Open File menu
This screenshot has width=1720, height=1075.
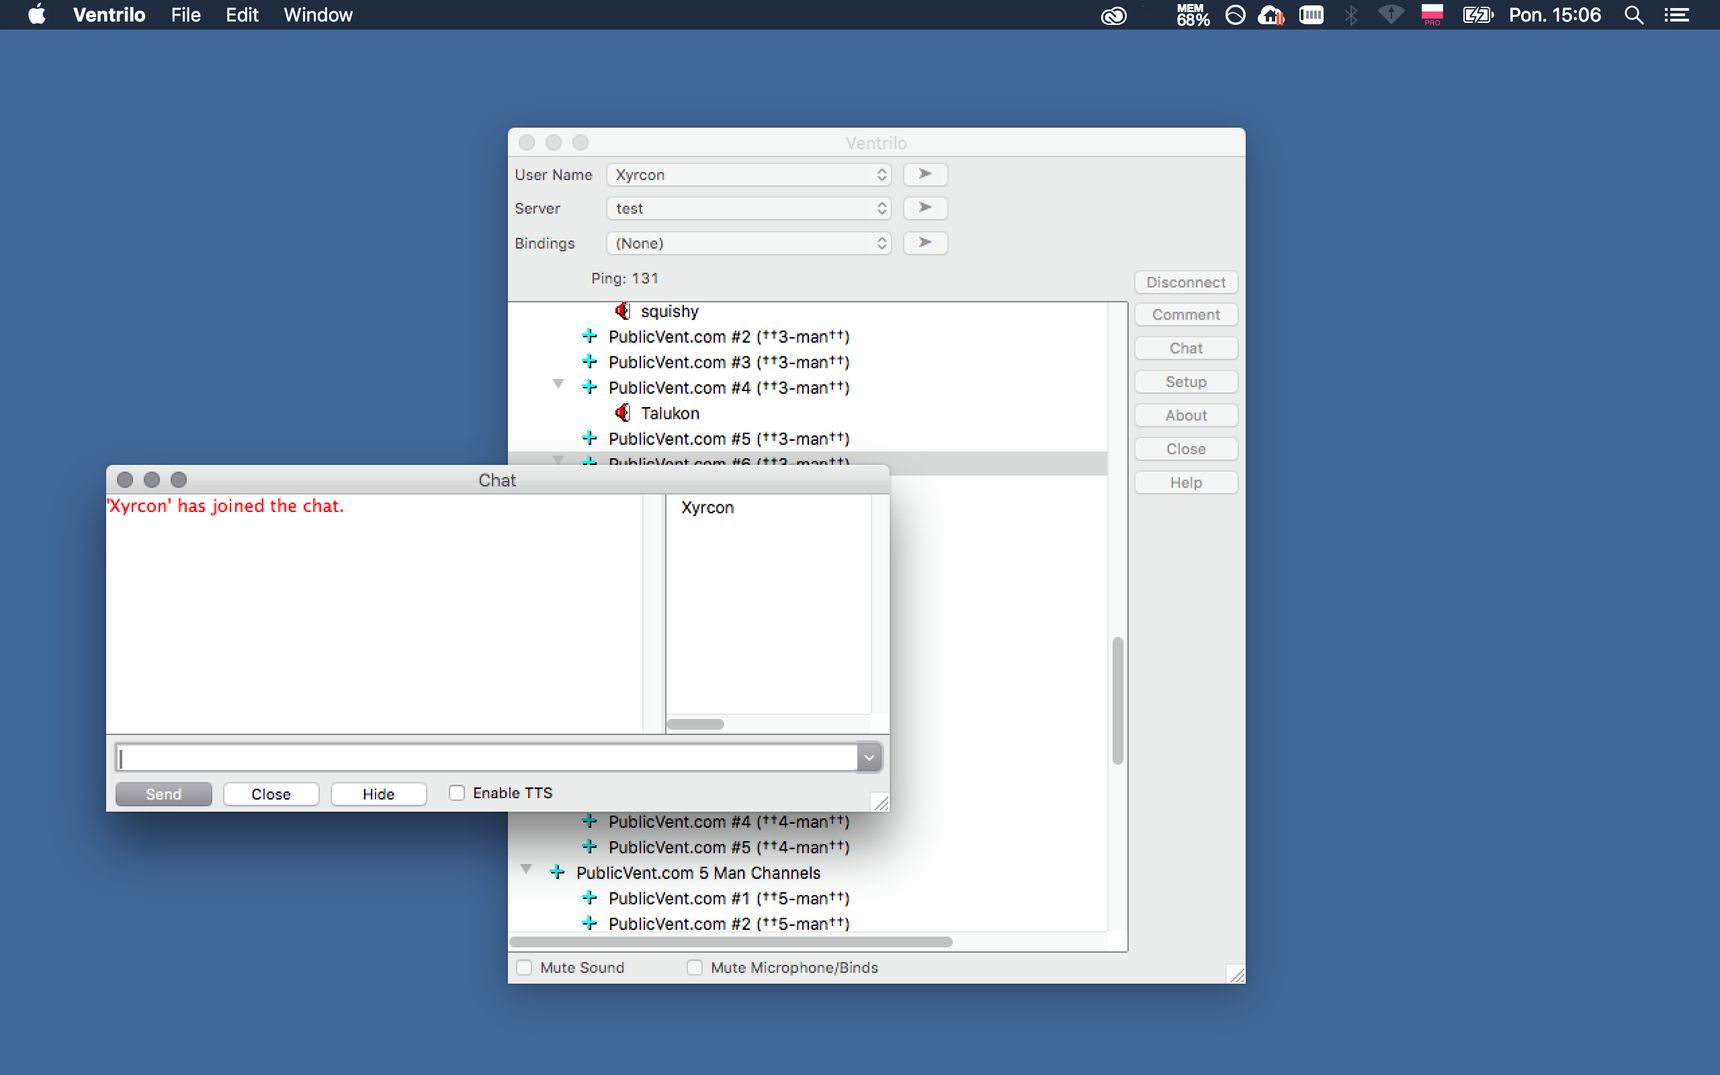[186, 15]
